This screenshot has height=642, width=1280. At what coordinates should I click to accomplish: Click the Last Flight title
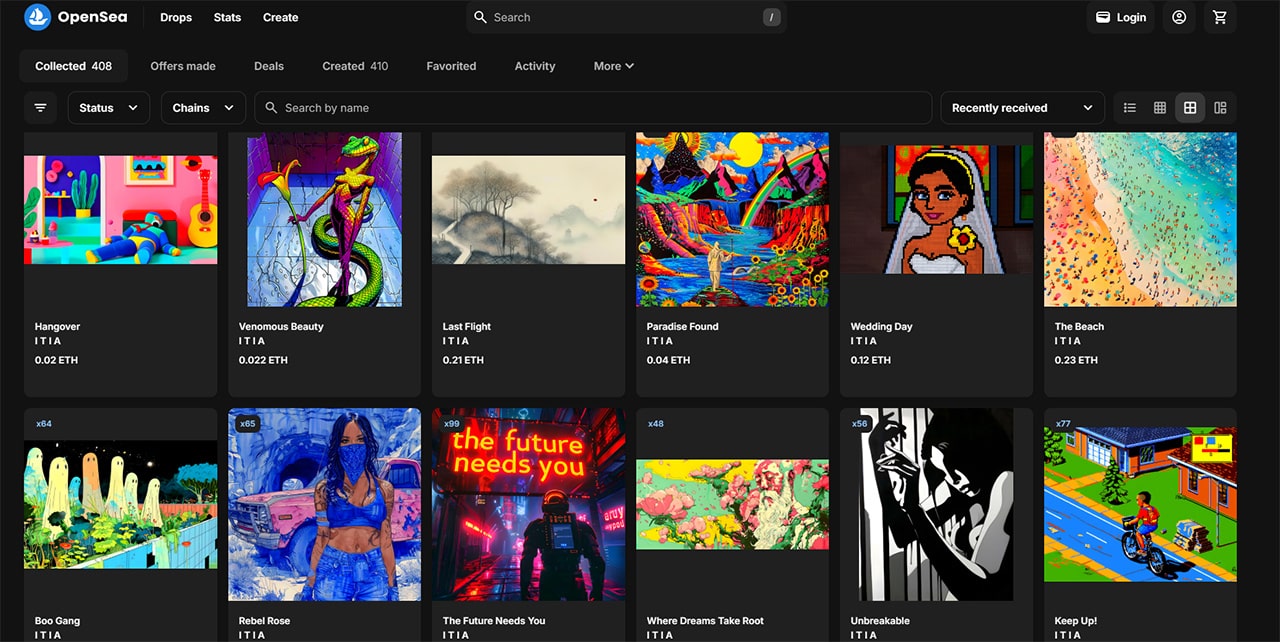[x=467, y=326]
